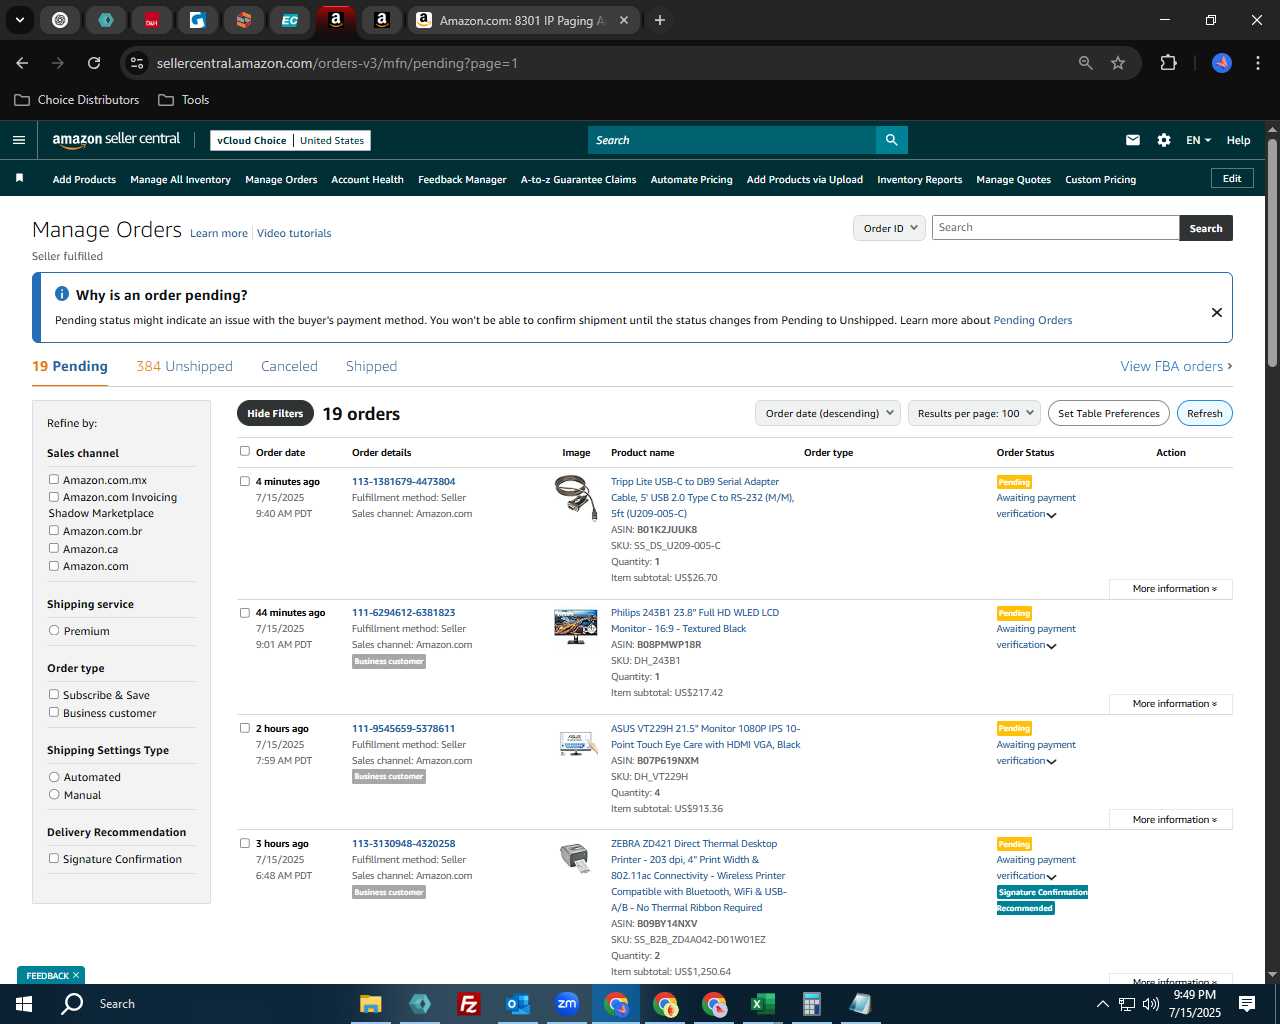Click Hide Filters button

pyautogui.click(x=275, y=413)
